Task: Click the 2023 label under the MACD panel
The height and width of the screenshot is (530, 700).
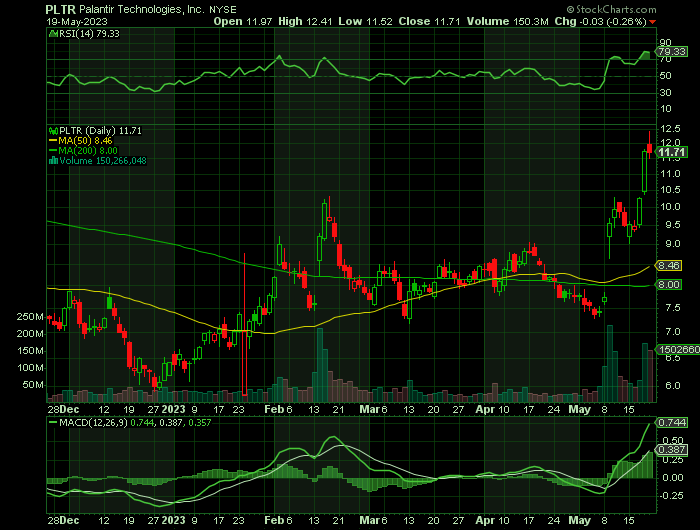Action: coord(173,521)
